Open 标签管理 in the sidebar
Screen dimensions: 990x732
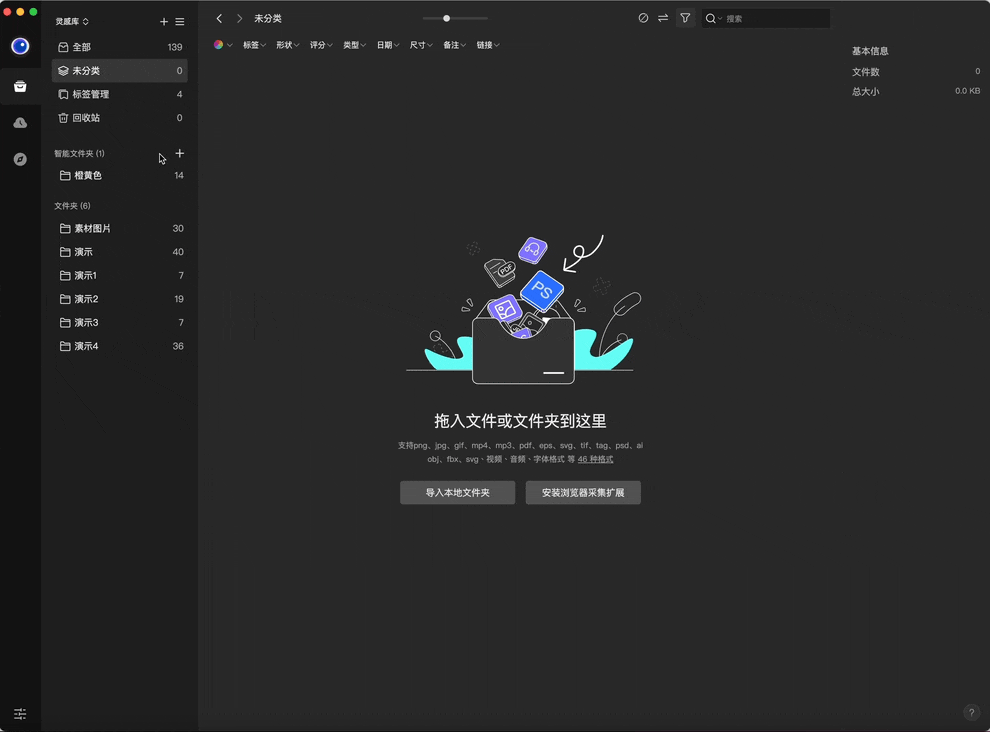(x=119, y=94)
